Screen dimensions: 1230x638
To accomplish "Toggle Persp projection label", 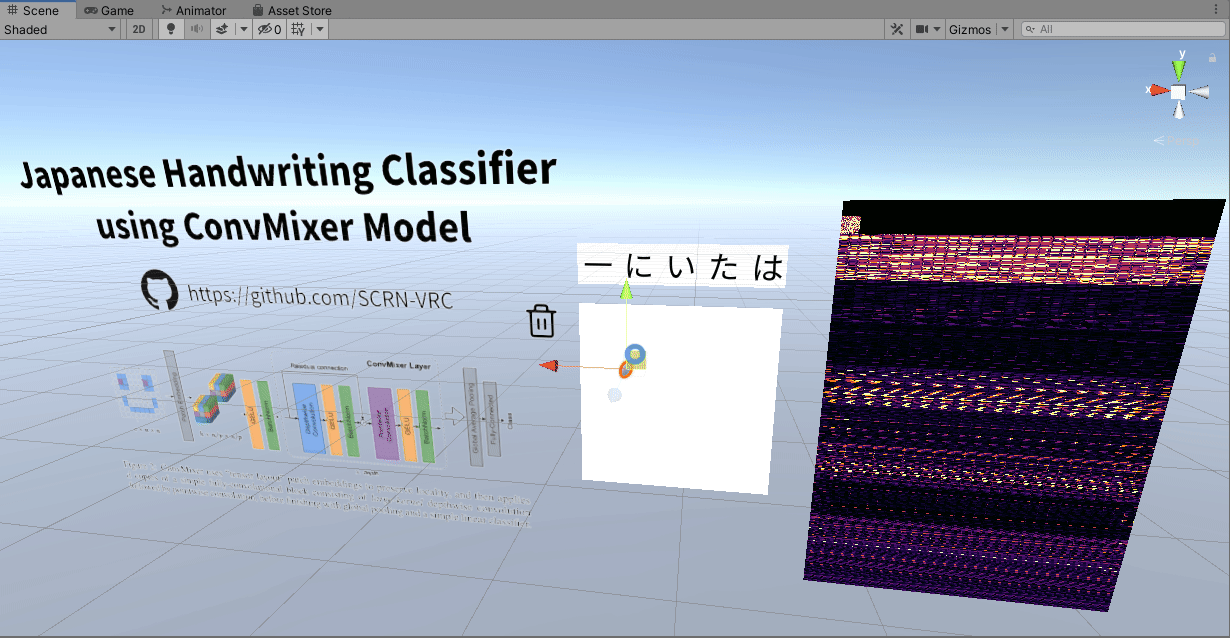I will [1178, 141].
